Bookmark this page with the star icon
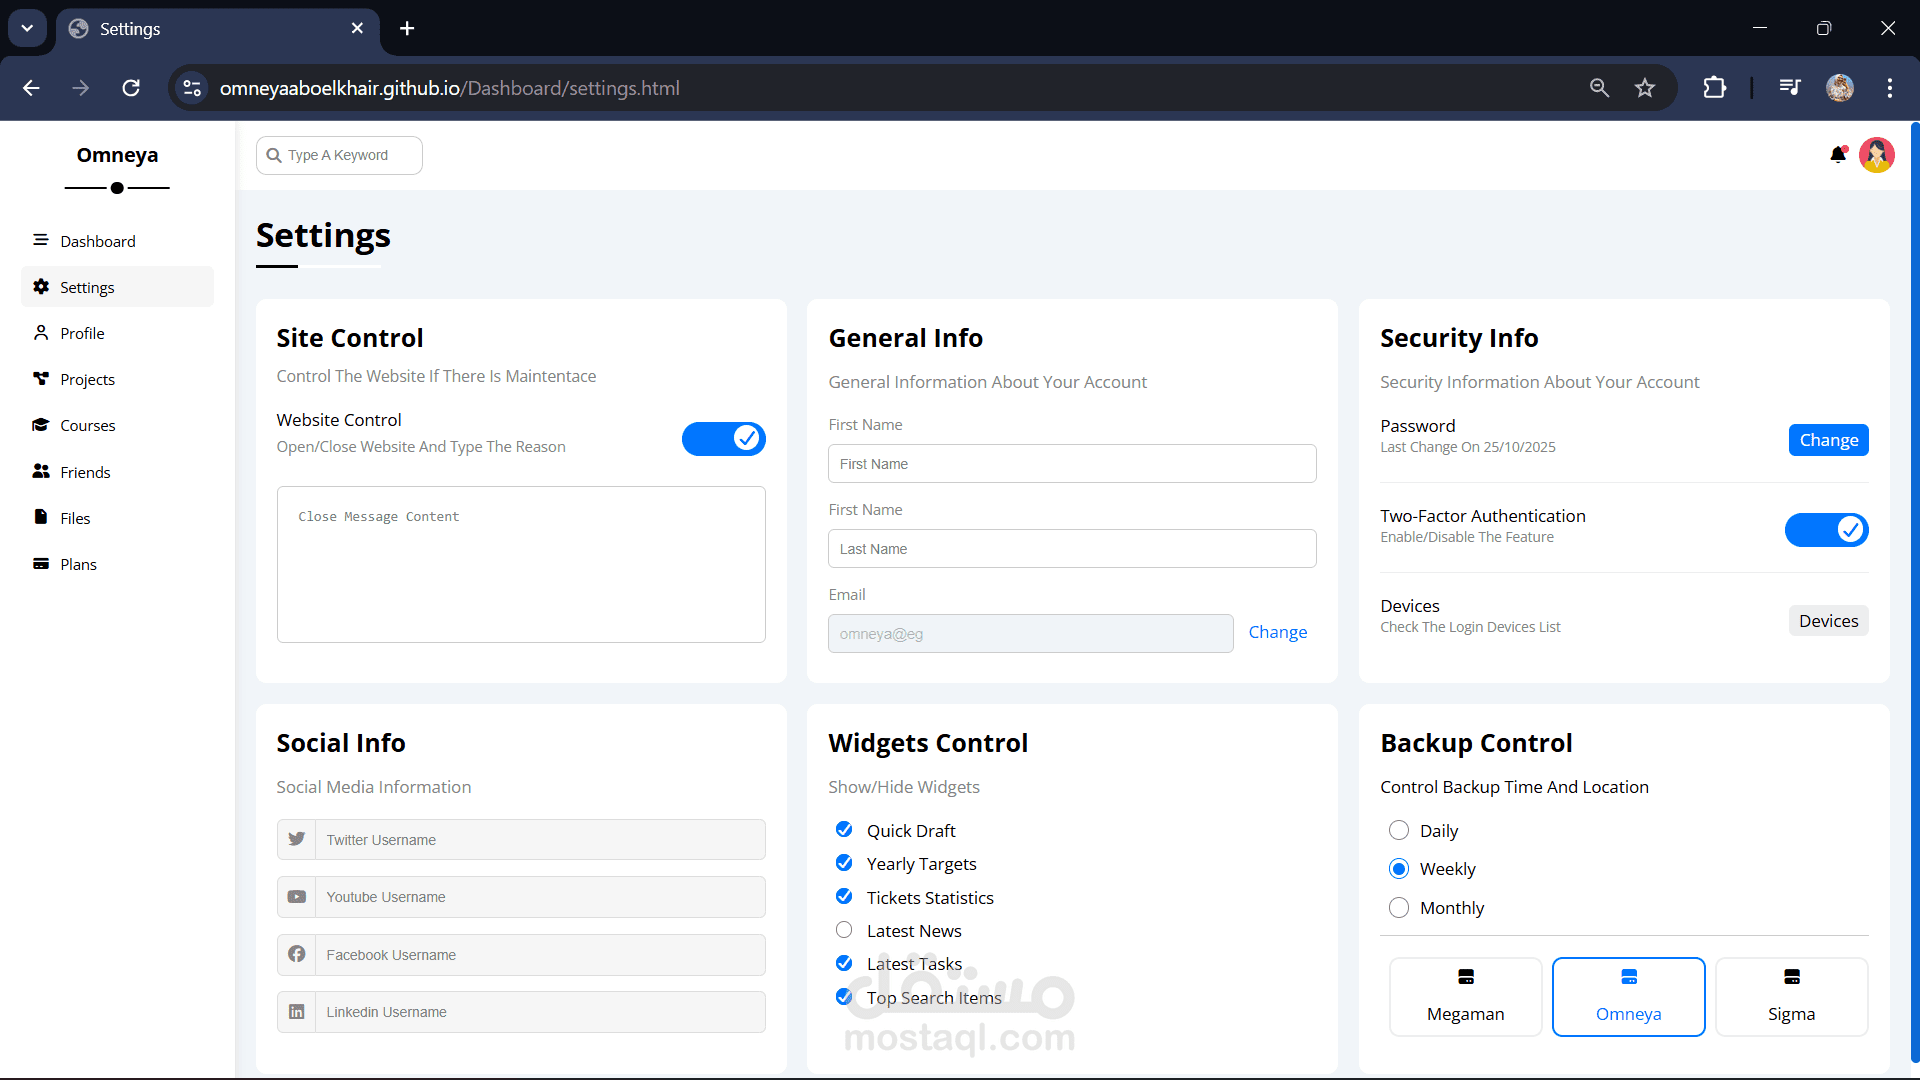 [x=1645, y=88]
